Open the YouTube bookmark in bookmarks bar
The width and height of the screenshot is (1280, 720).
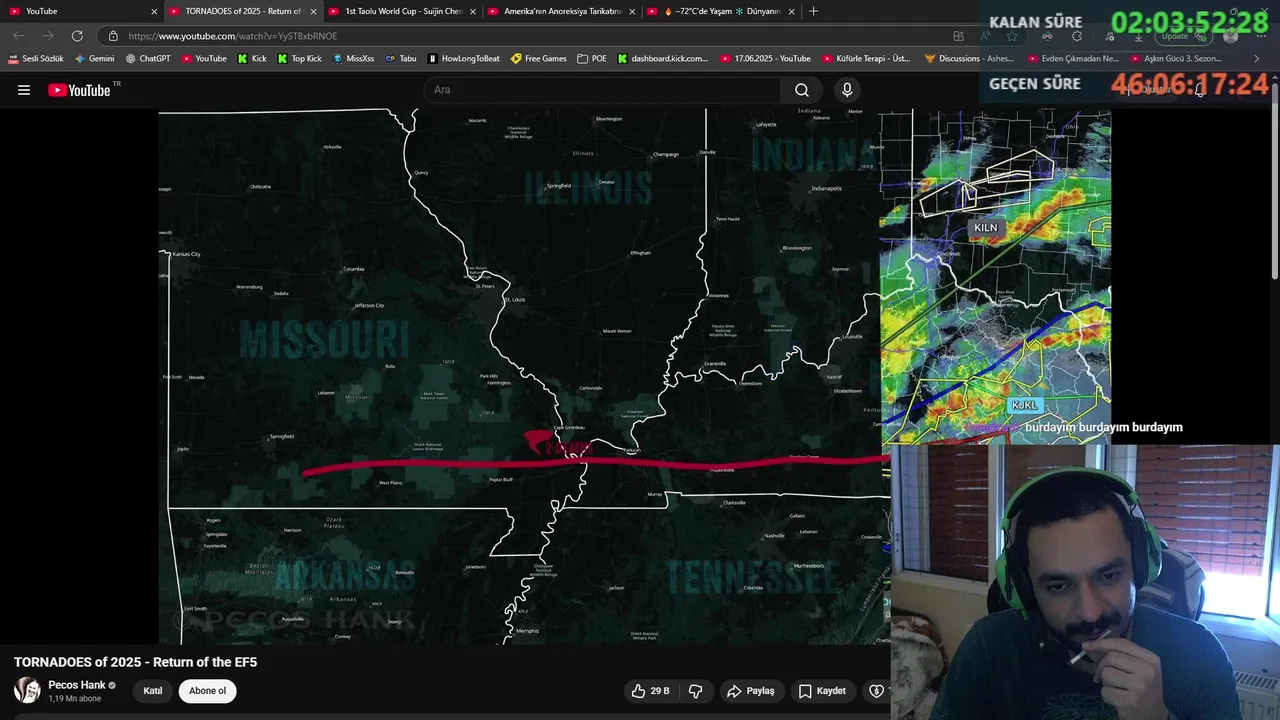203,59
